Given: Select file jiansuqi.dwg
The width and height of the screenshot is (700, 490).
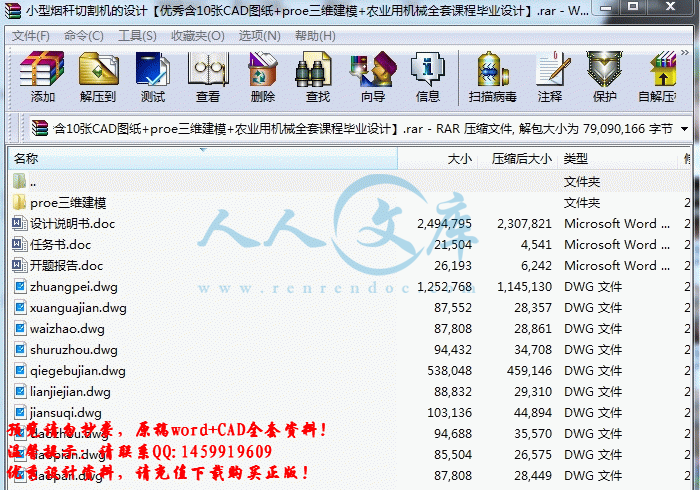Looking at the screenshot, I should point(66,413).
